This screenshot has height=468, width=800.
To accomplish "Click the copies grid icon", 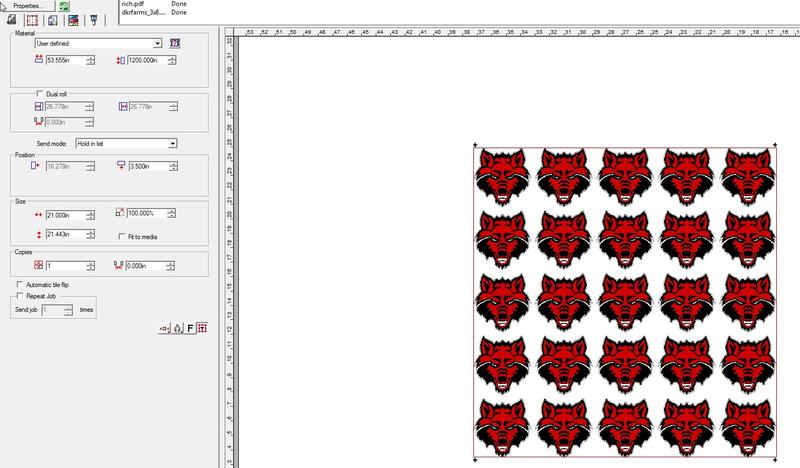I will [38, 265].
